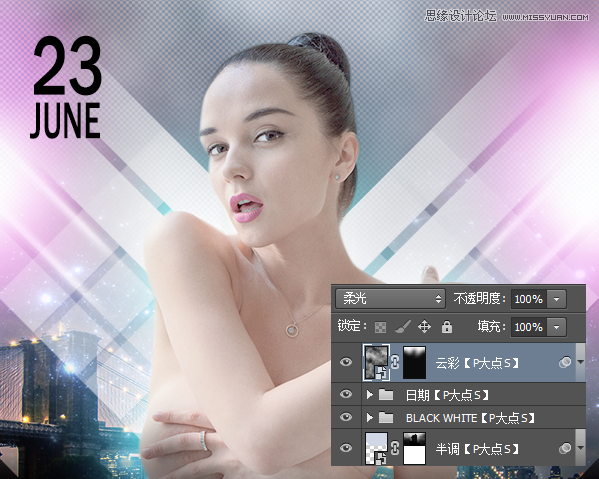Hide the 日期 group with eye icon
This screenshot has width=599, height=479.
pos(346,394)
